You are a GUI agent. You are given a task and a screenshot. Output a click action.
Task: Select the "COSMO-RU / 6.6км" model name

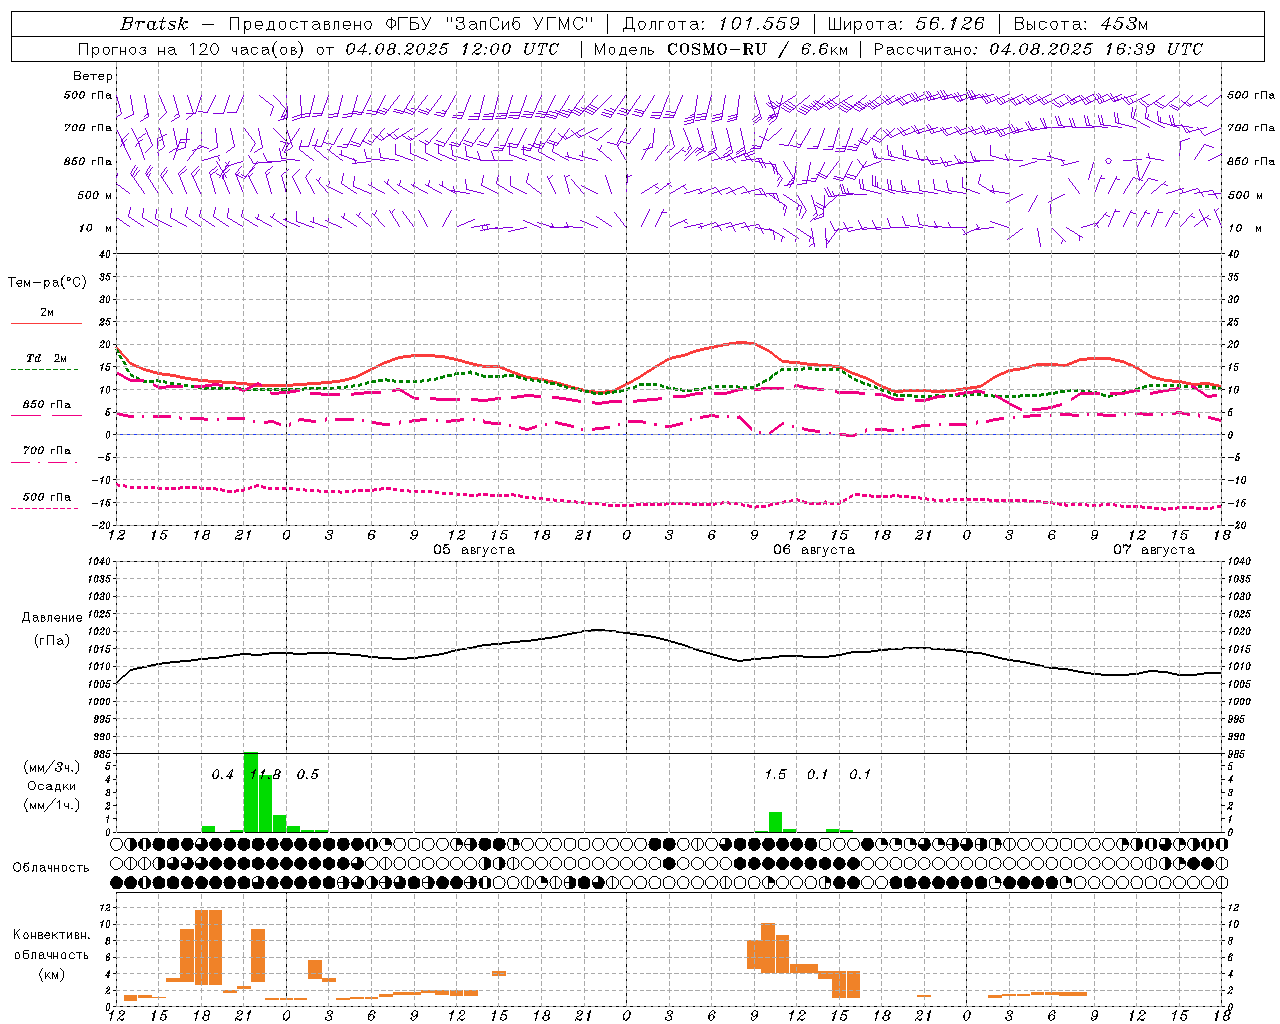click(x=757, y=49)
